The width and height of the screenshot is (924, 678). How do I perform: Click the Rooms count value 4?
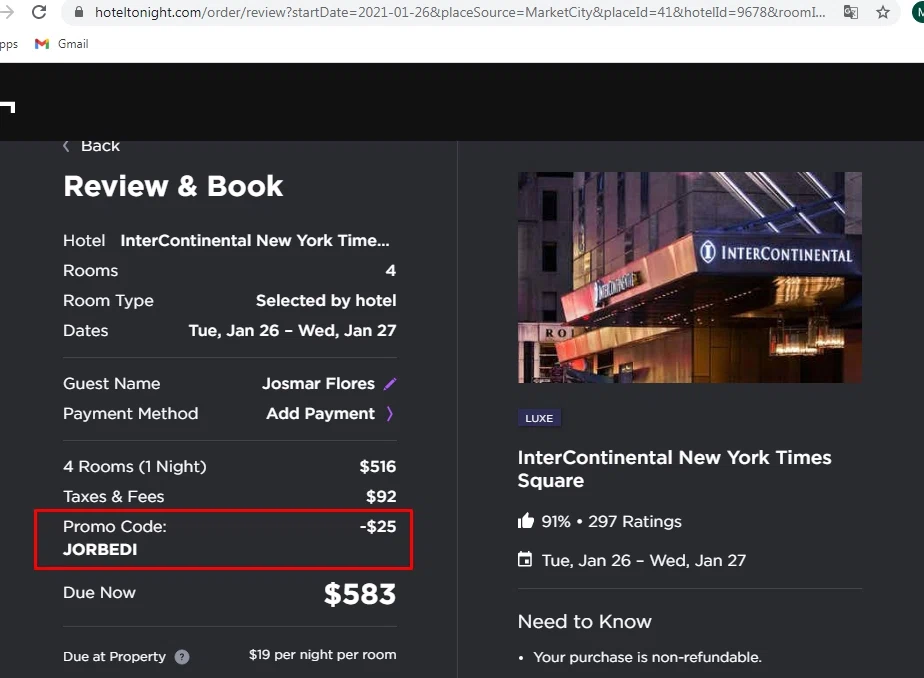391,270
